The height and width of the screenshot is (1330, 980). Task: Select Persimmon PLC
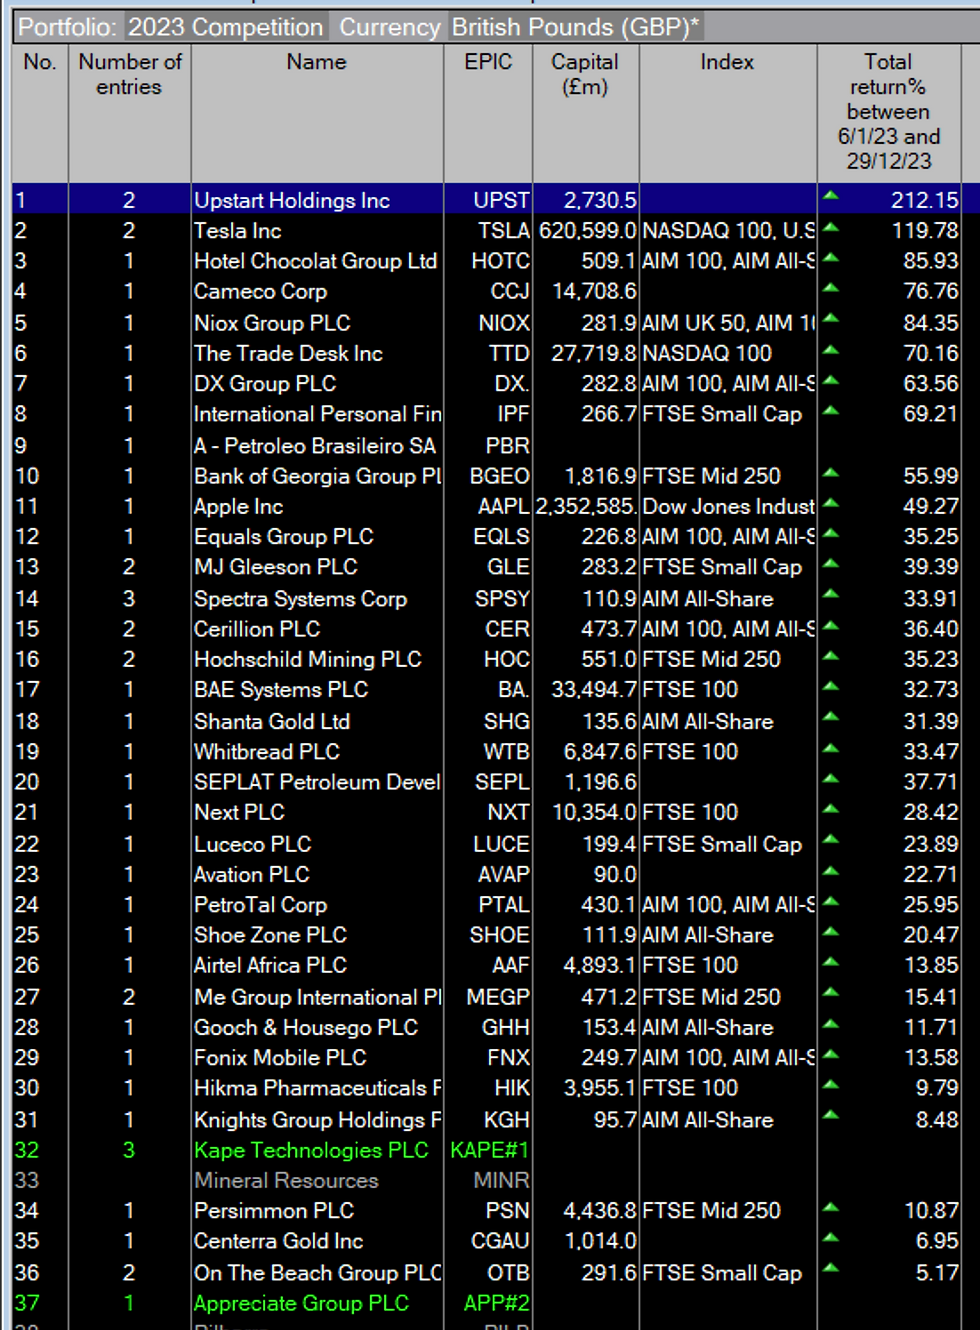tap(274, 1210)
